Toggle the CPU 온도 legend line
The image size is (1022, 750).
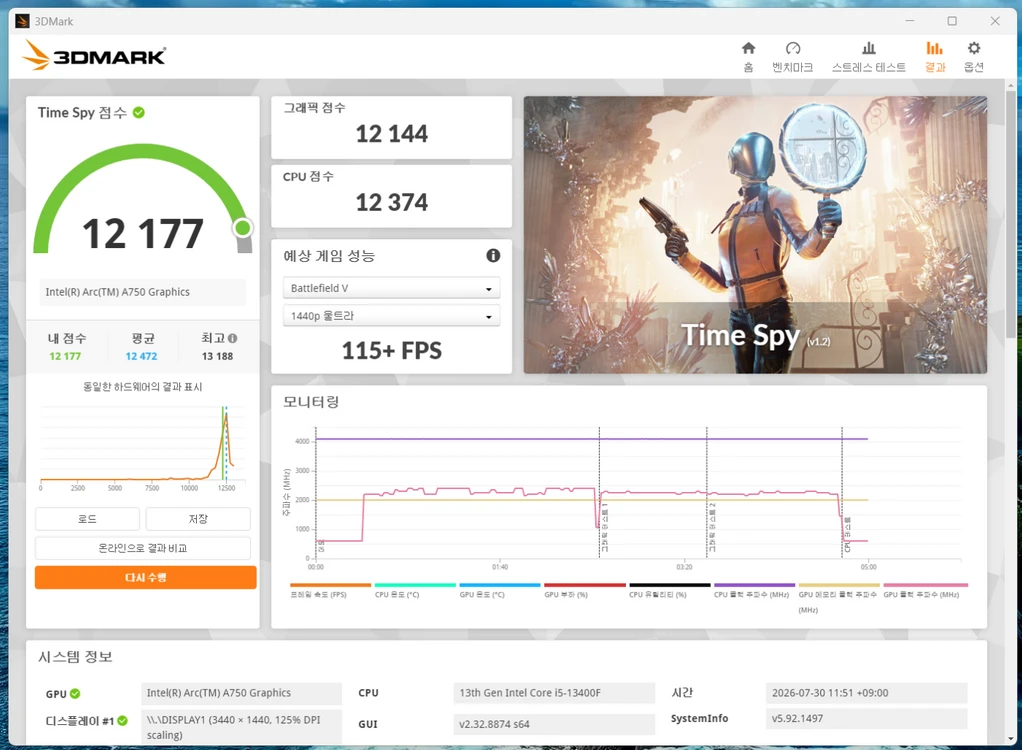(x=415, y=590)
